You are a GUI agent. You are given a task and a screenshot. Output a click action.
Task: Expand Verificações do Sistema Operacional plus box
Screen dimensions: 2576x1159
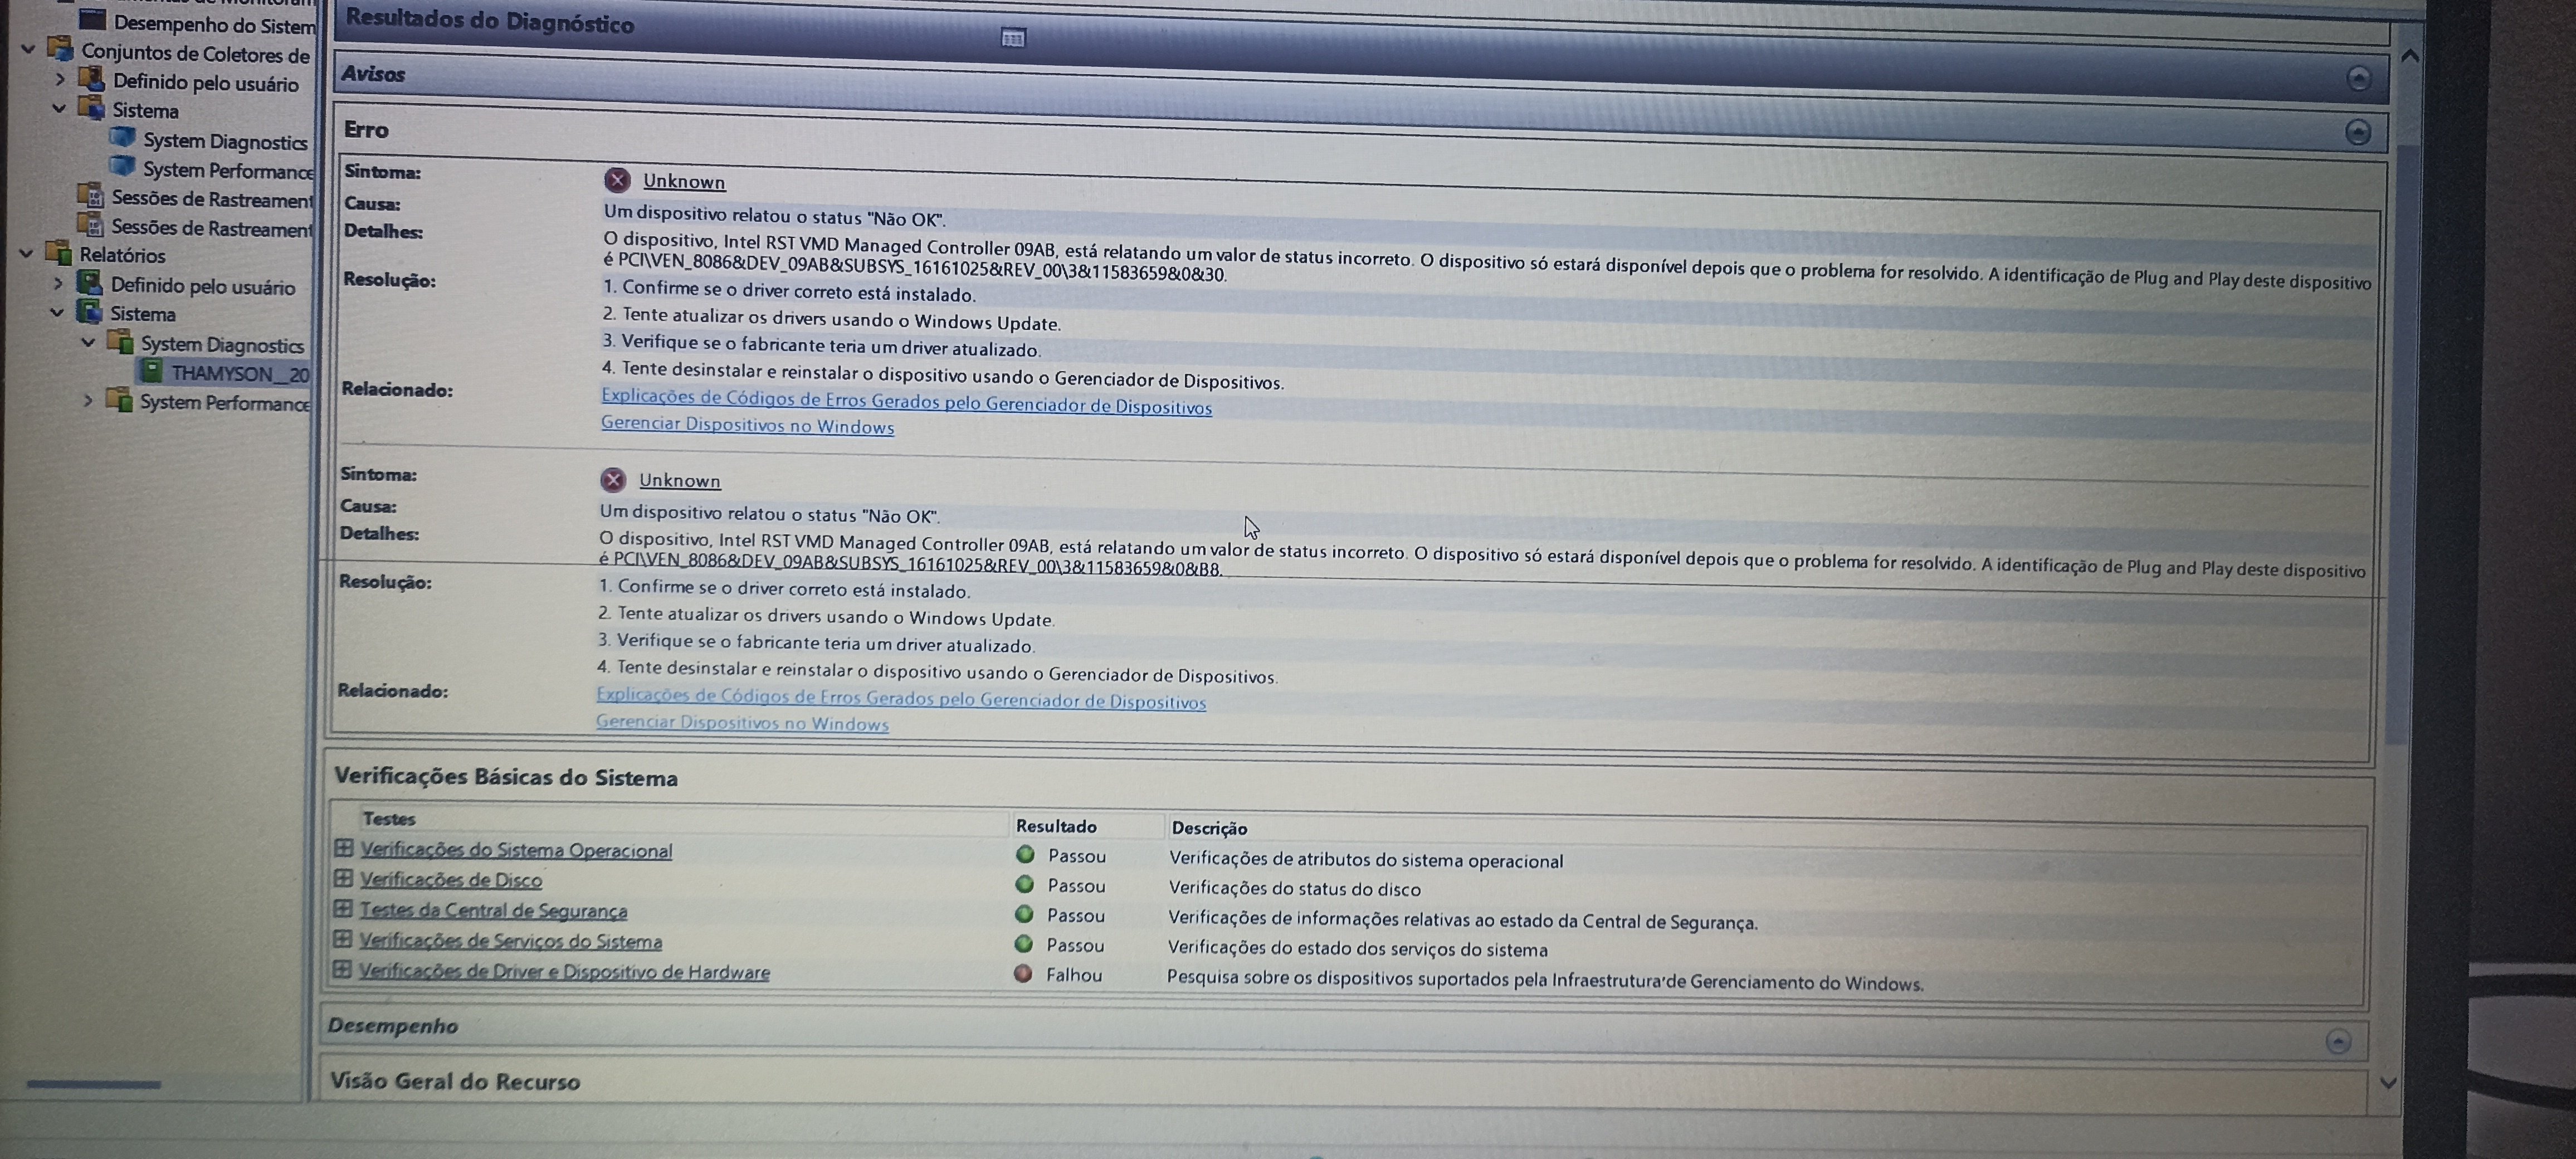343,848
